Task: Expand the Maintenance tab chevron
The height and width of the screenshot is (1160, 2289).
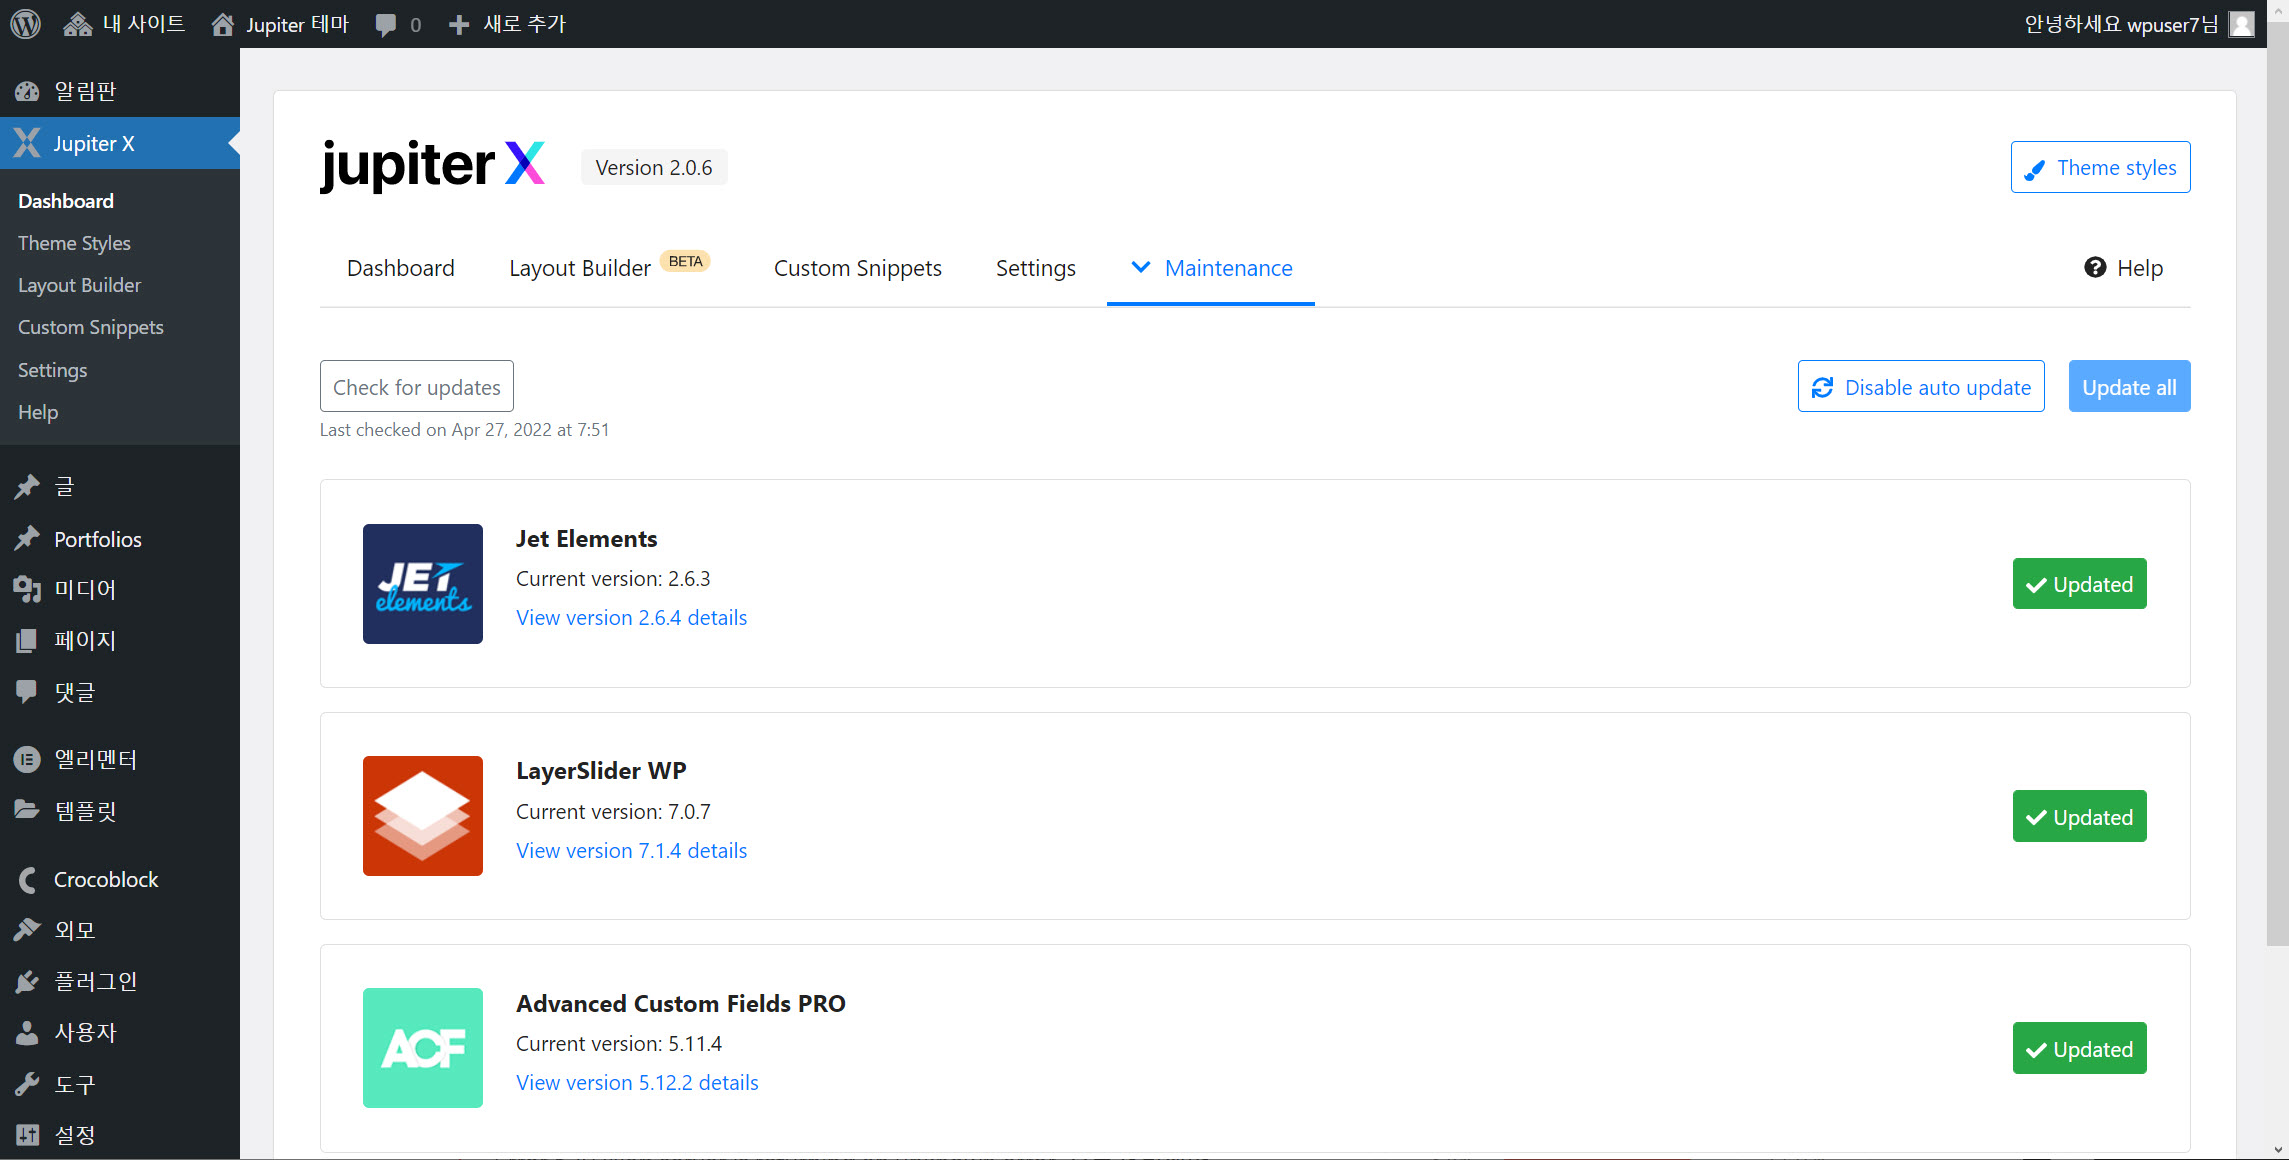Action: 1140,267
